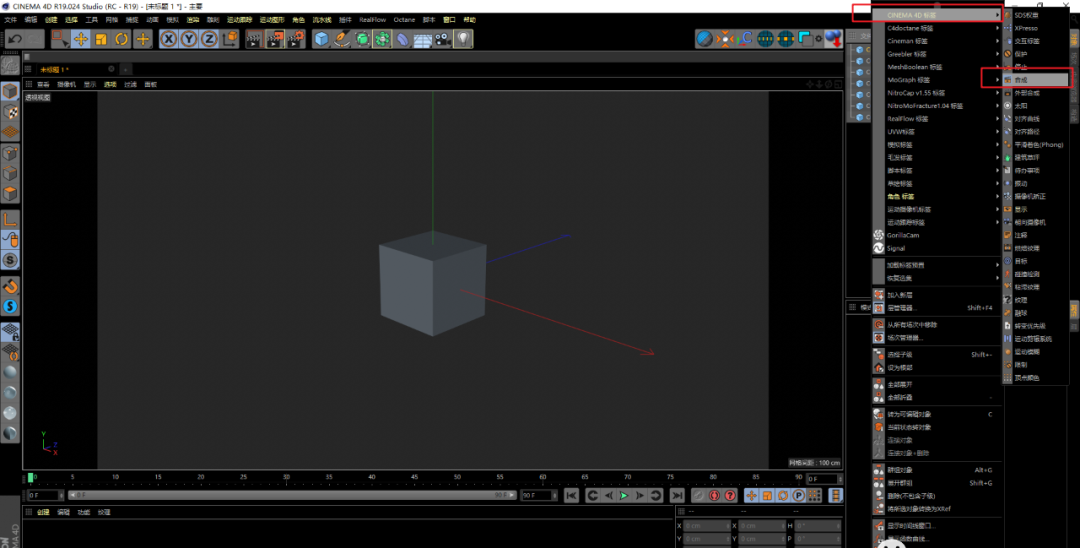Expand the C4doctane 标签 submenu
The width and height of the screenshot is (1080, 548).
936,28
